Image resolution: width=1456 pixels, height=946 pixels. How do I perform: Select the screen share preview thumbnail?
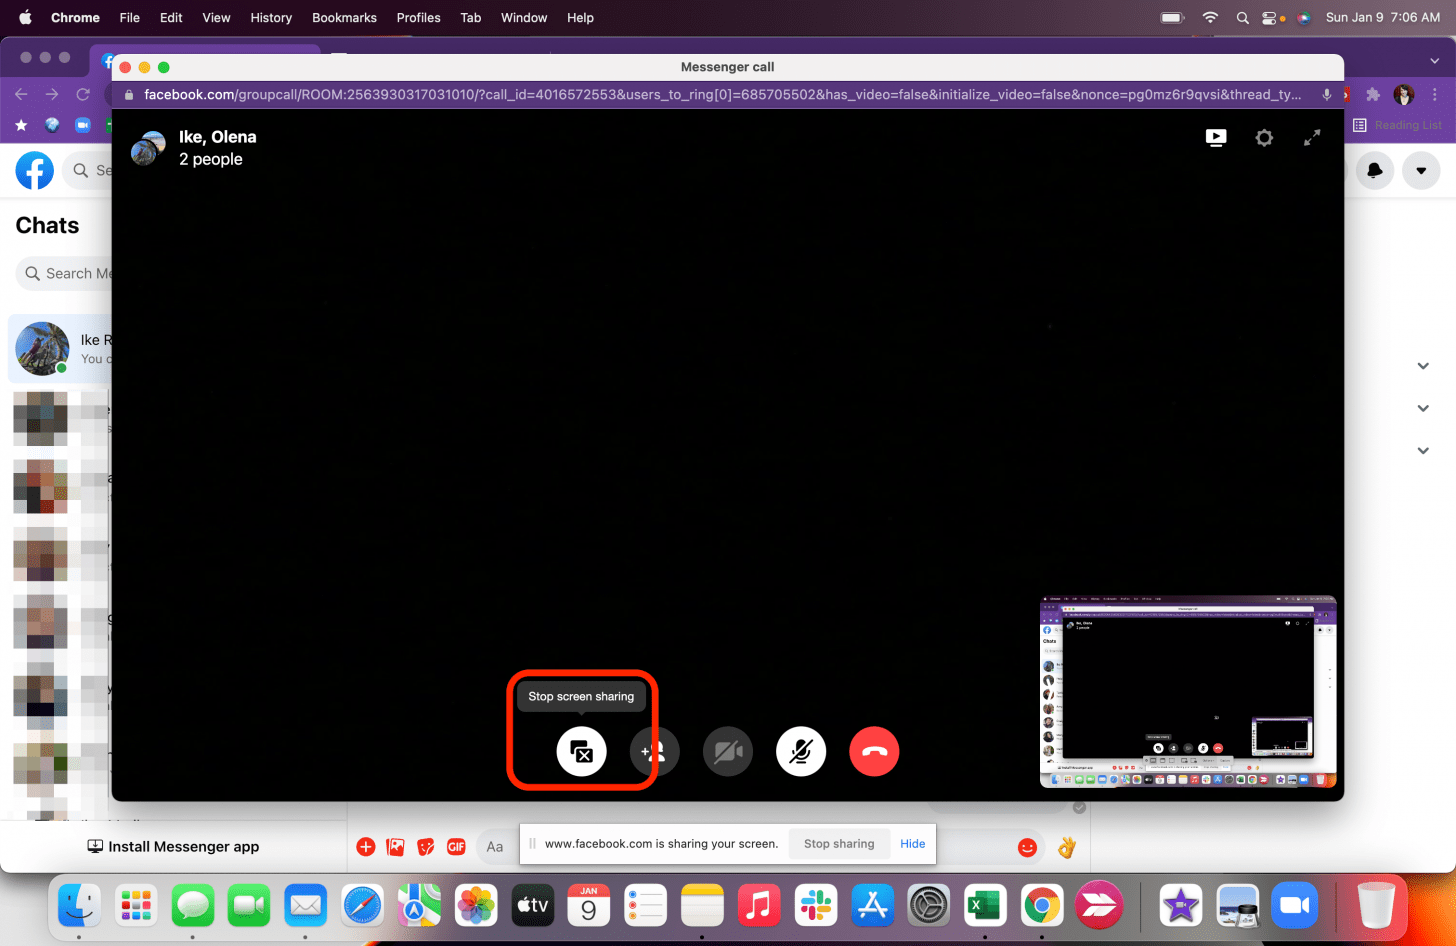[x=1187, y=692]
